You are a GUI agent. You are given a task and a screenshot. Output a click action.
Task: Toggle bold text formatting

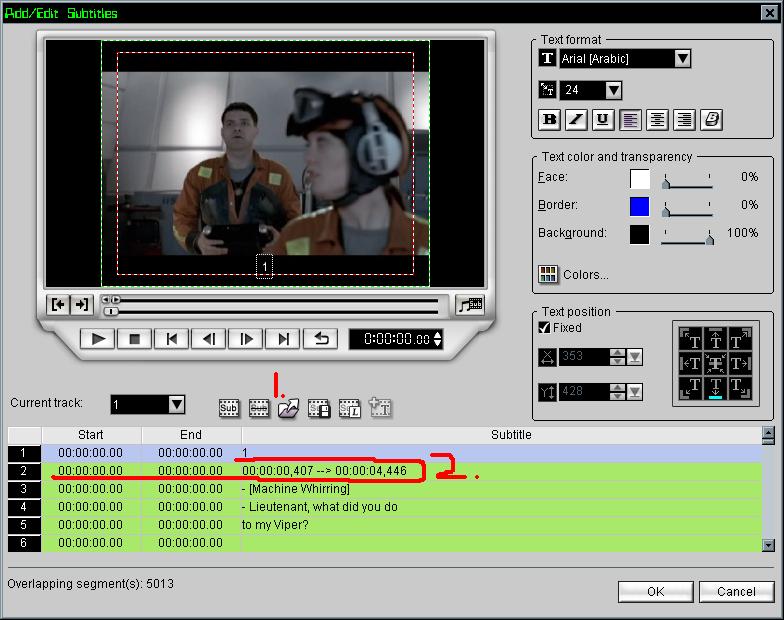click(550, 120)
